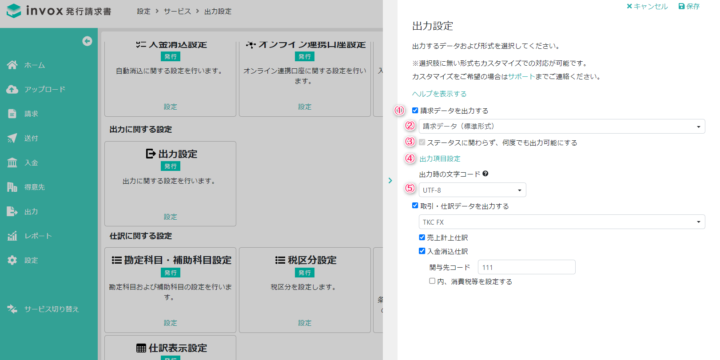
Task: Click the 設定 gear icon in sidebar
Action: pos(12,260)
